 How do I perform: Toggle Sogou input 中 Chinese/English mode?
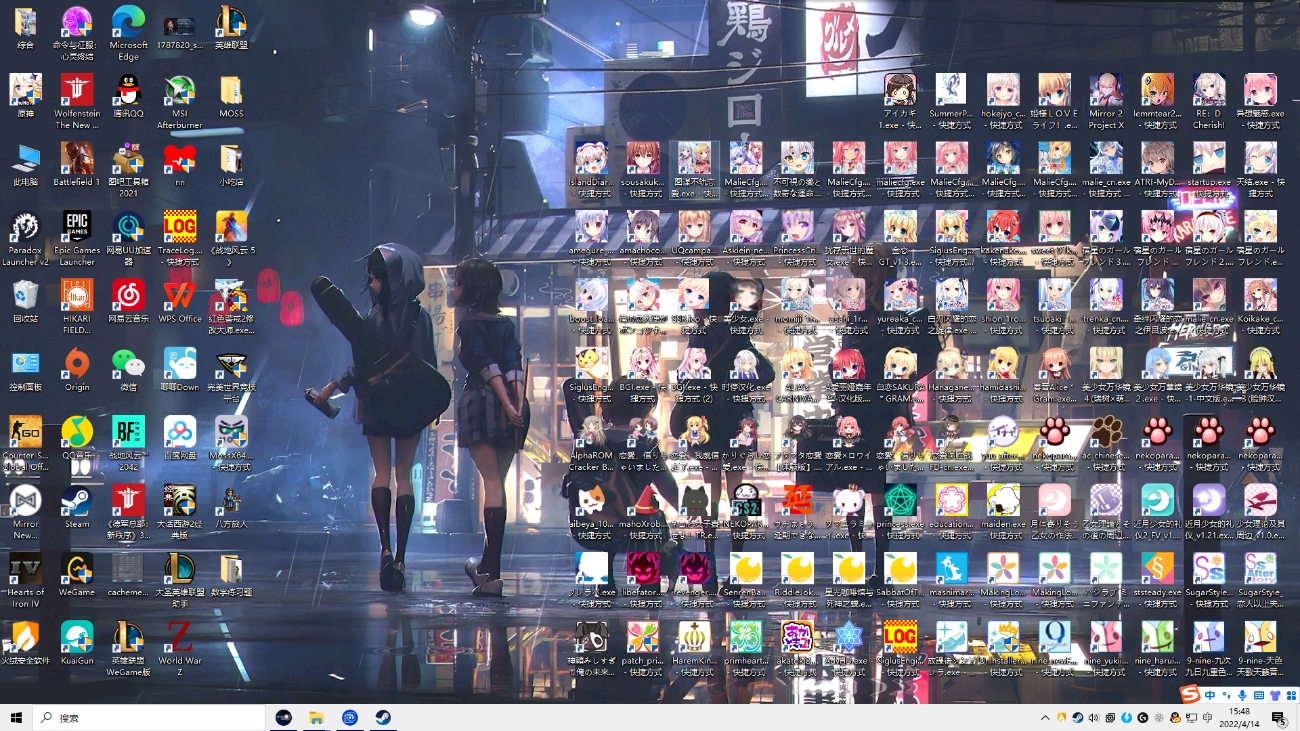click(x=1210, y=695)
